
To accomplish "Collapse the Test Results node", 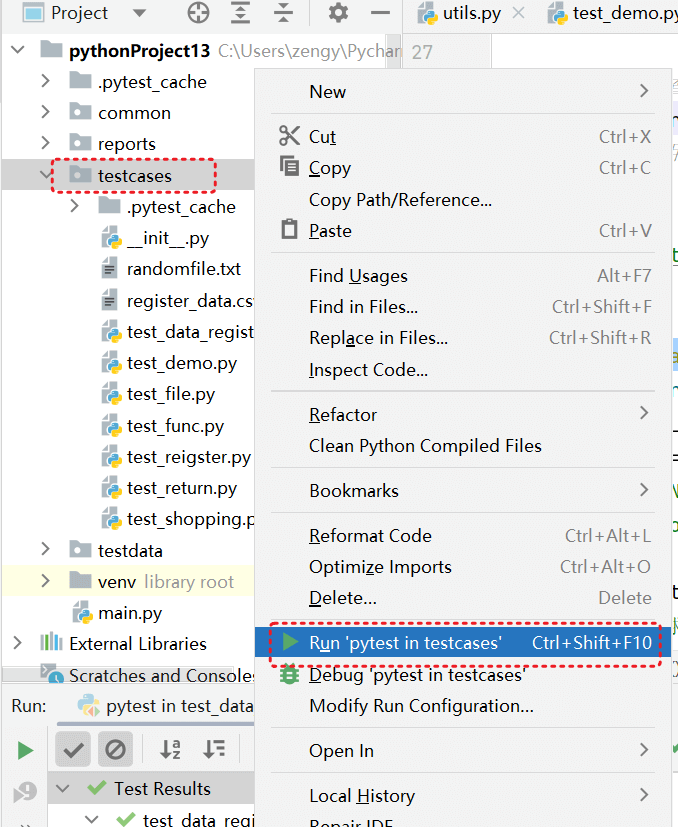I will 62,788.
